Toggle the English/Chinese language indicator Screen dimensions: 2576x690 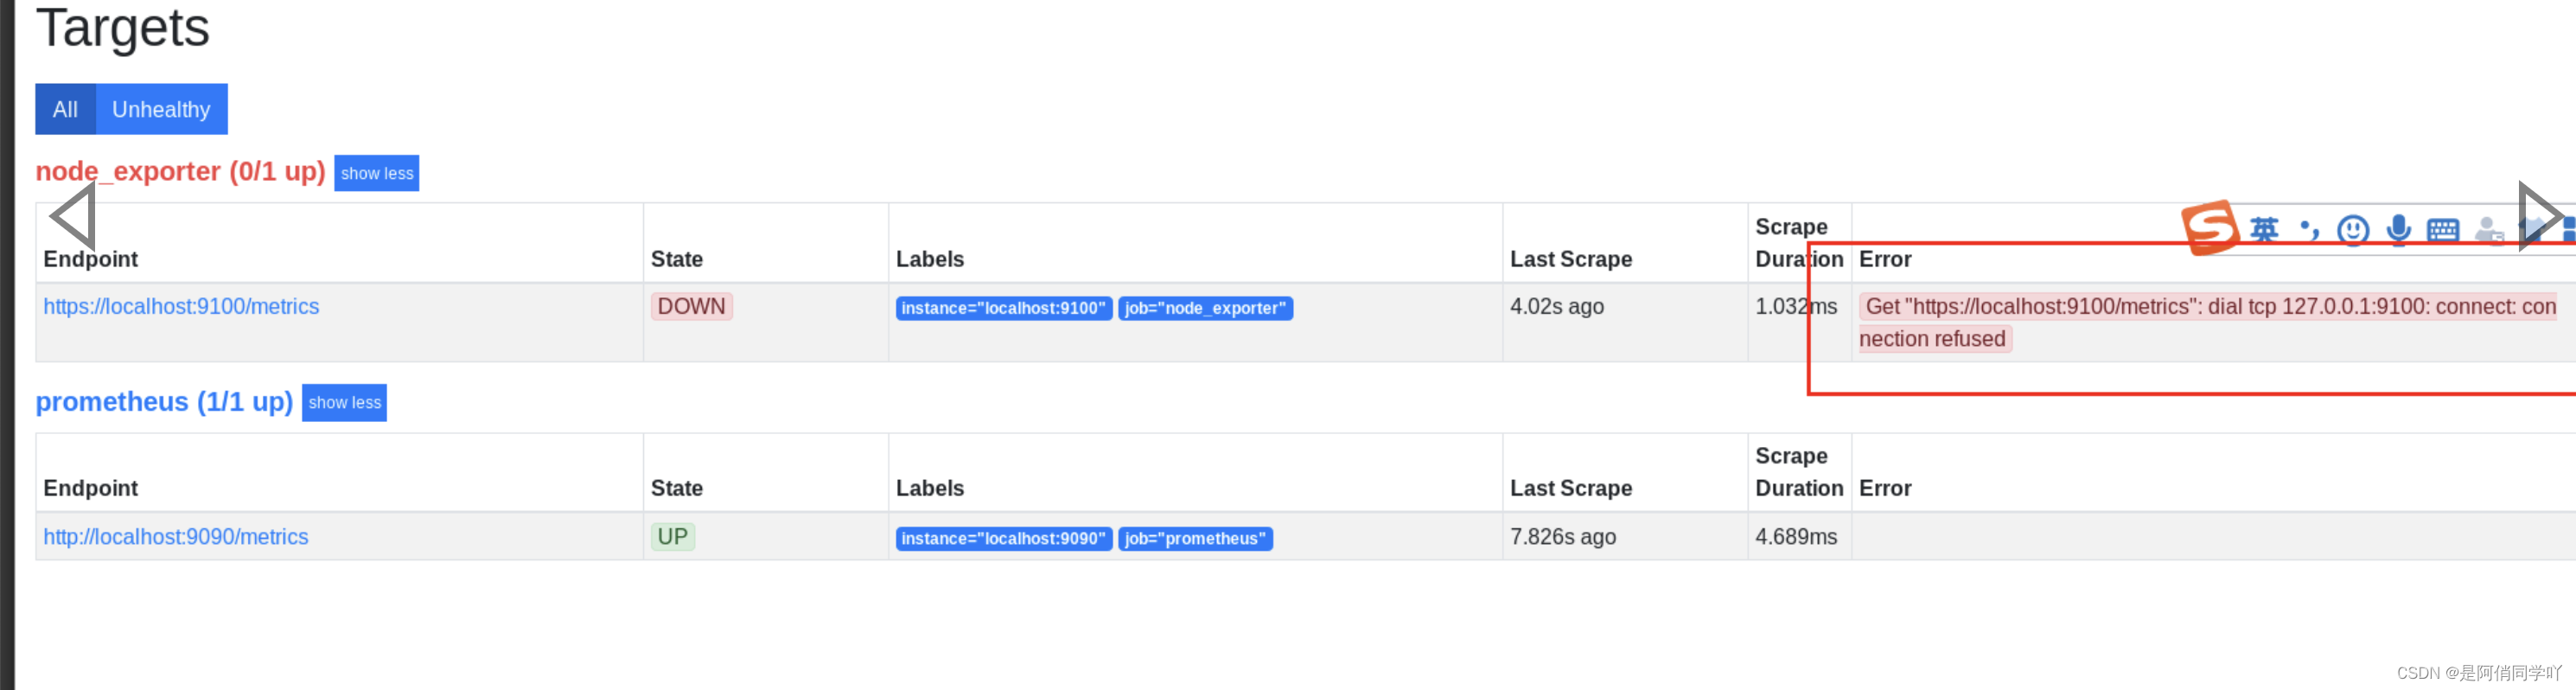[x=2264, y=230]
